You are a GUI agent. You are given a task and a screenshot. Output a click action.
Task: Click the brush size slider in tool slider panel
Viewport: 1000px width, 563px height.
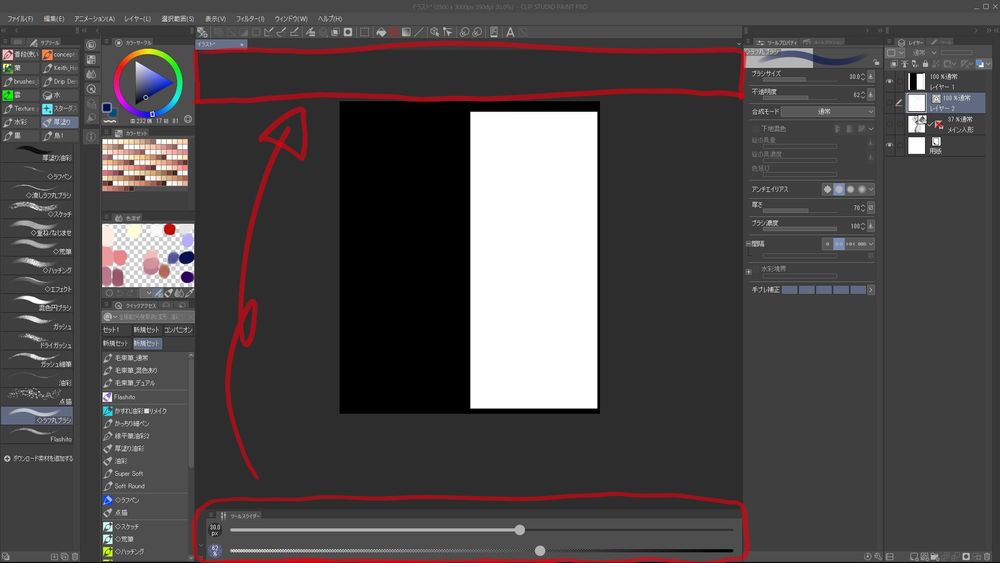pyautogui.click(x=482, y=530)
